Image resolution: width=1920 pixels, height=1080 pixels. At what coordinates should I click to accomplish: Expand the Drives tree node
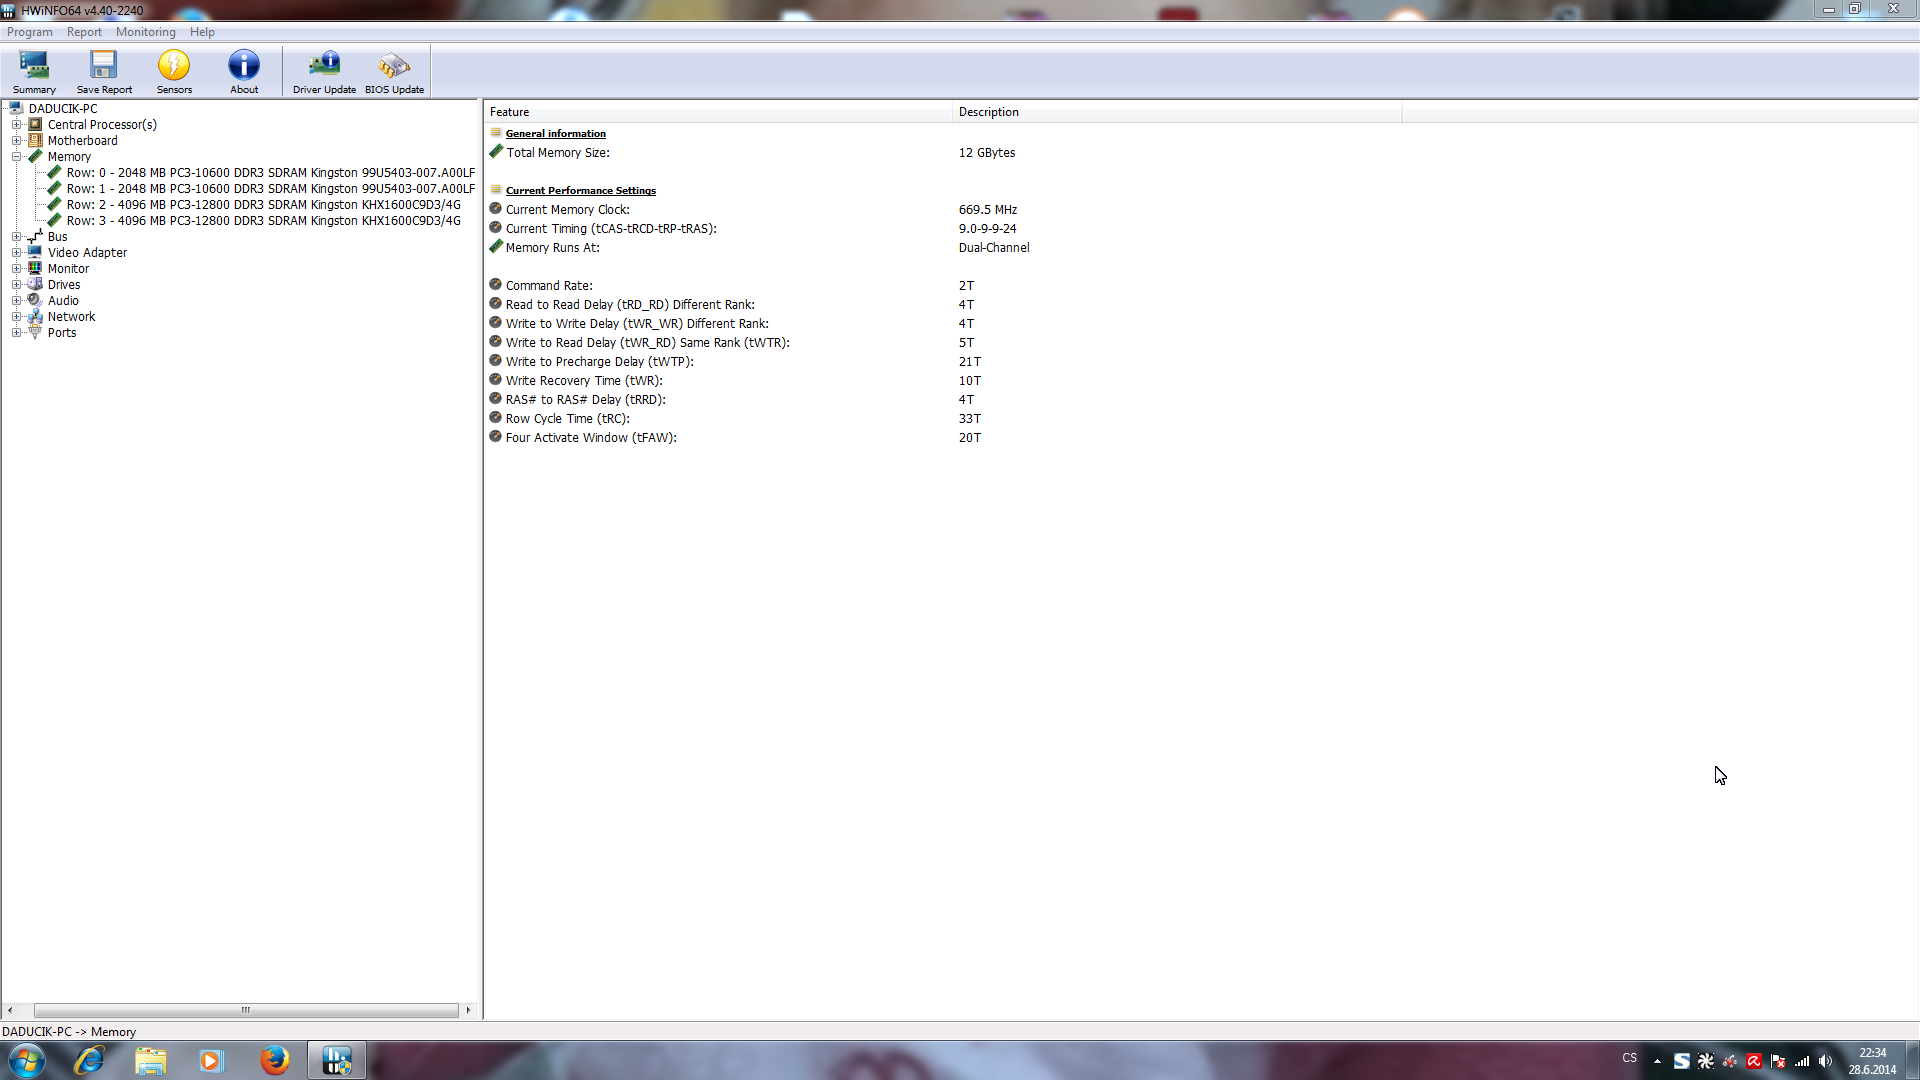tap(16, 285)
